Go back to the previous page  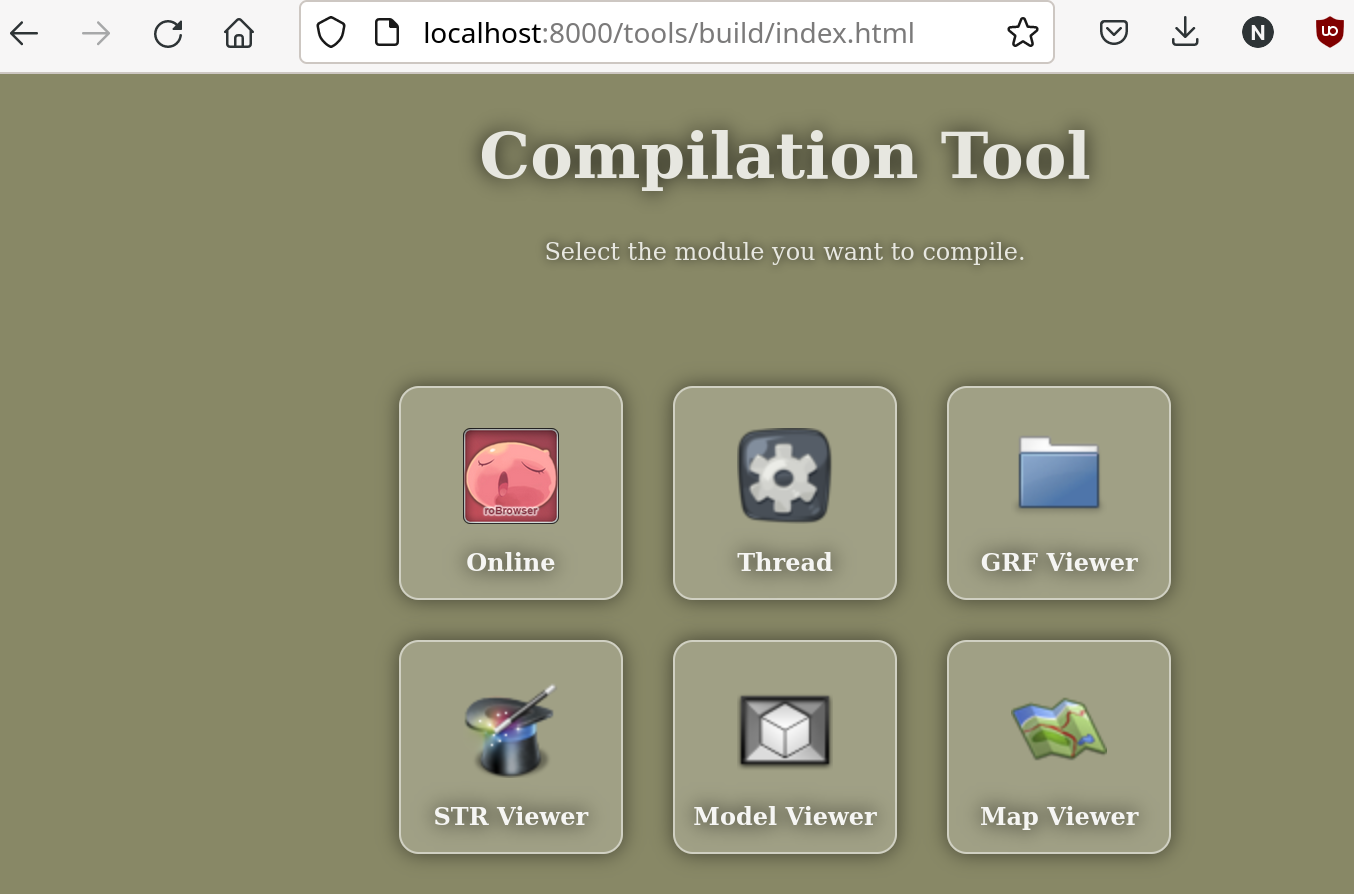pos(24,34)
